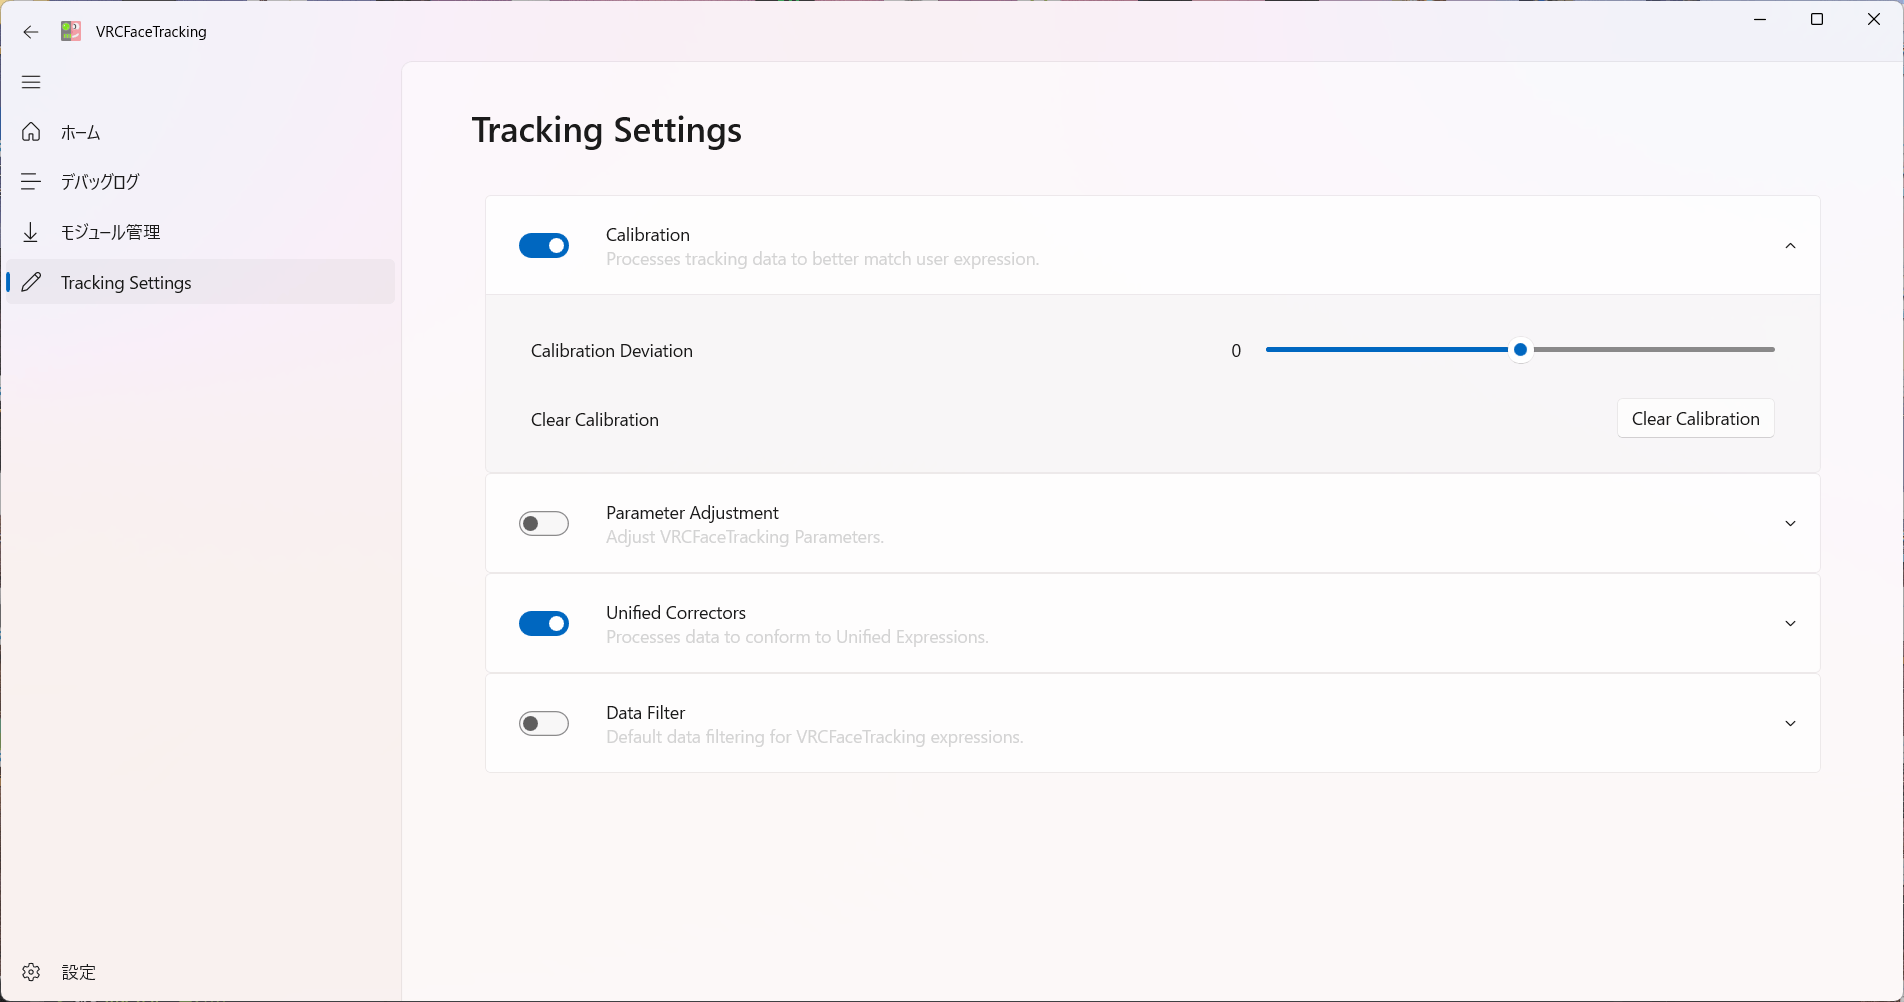
Task: Enable the Parameter Adjustment toggle
Action: pos(544,524)
